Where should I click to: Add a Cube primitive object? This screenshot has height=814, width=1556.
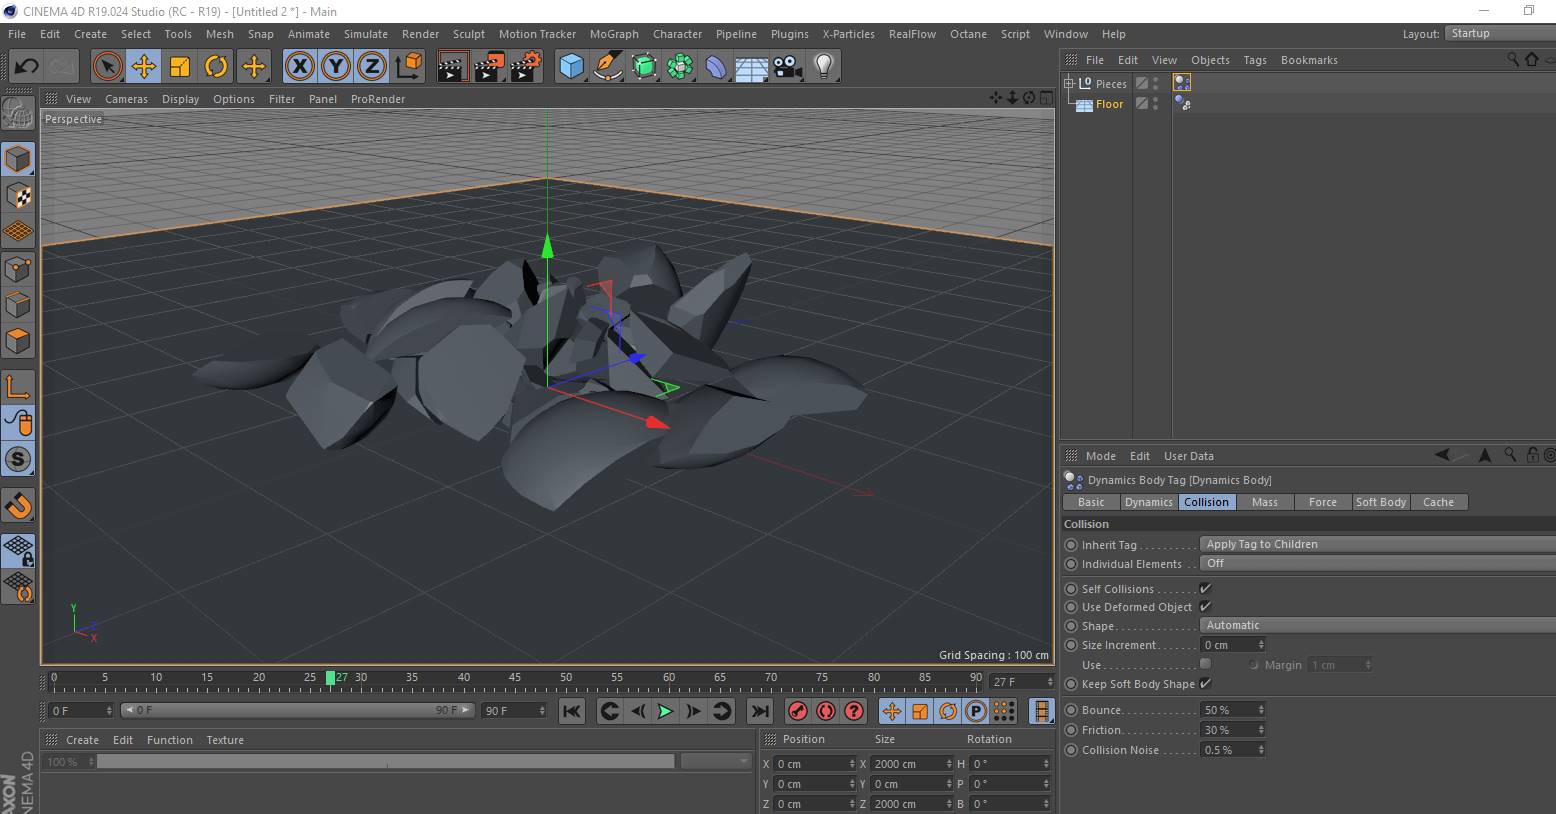[571, 67]
